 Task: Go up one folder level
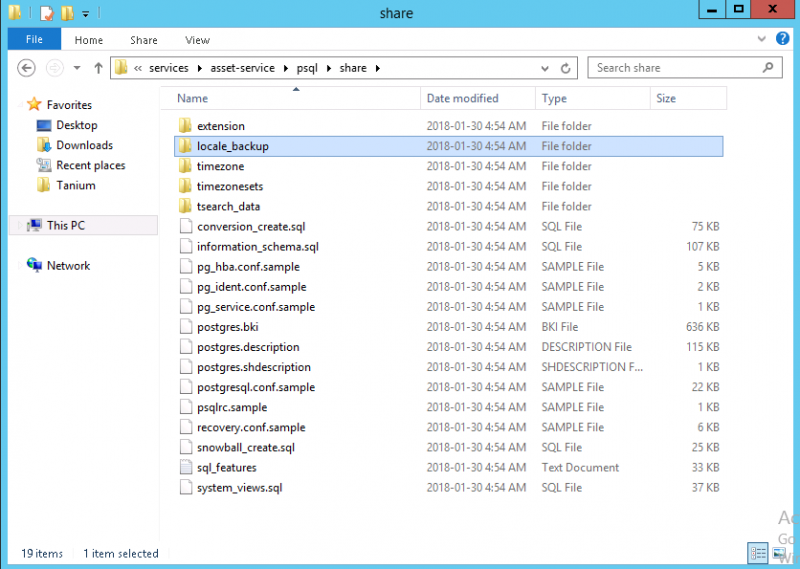point(98,68)
